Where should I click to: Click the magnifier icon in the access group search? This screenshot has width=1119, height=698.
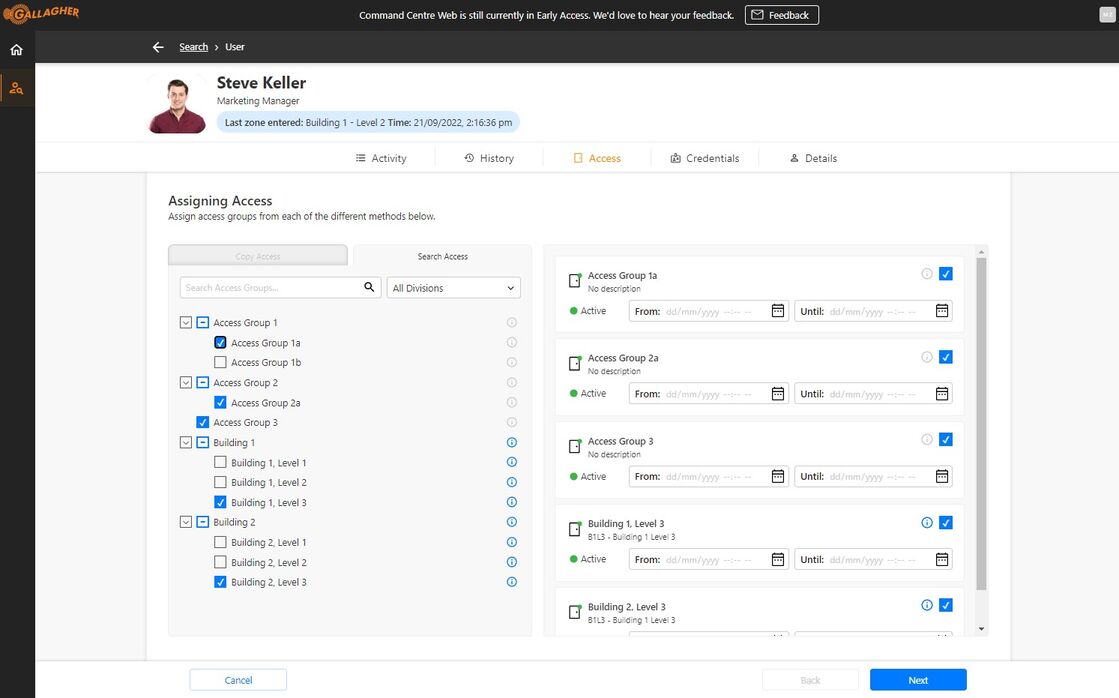(x=368, y=287)
